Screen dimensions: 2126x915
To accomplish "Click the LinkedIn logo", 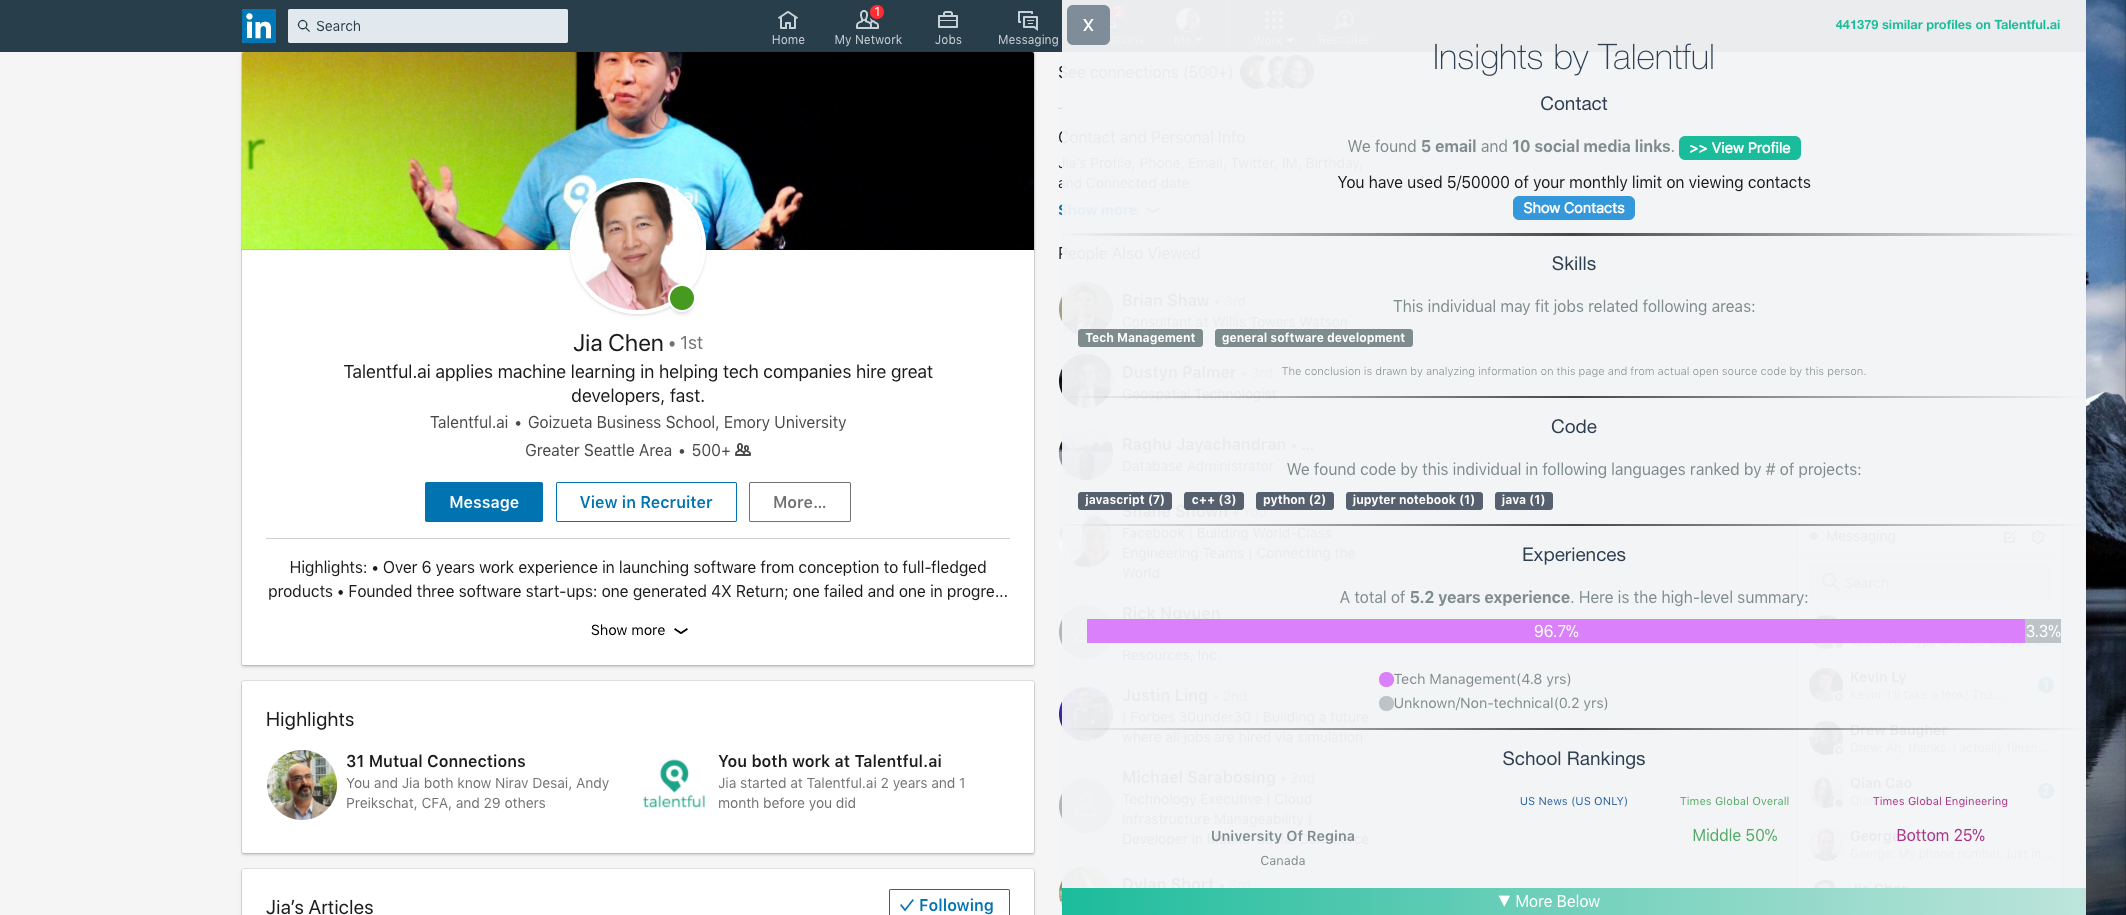I will [259, 25].
